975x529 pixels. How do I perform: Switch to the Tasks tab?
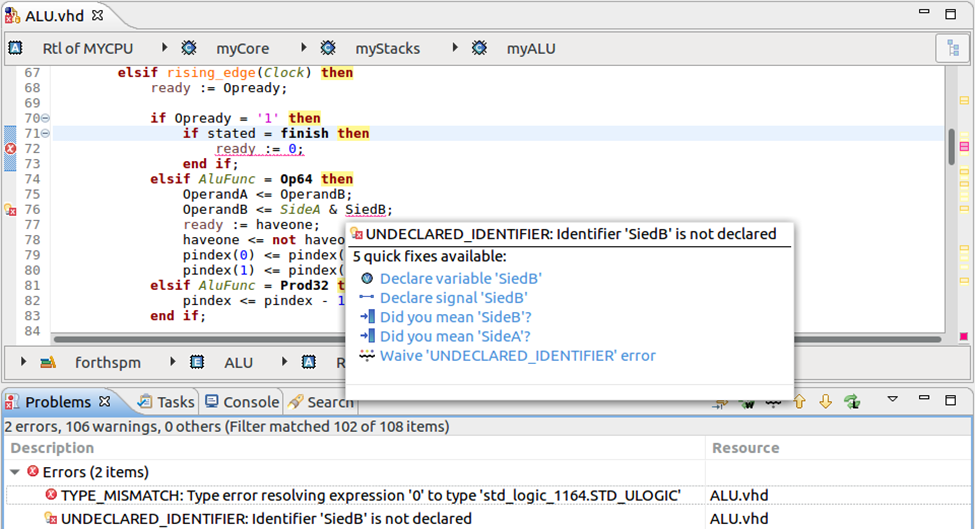pos(166,402)
